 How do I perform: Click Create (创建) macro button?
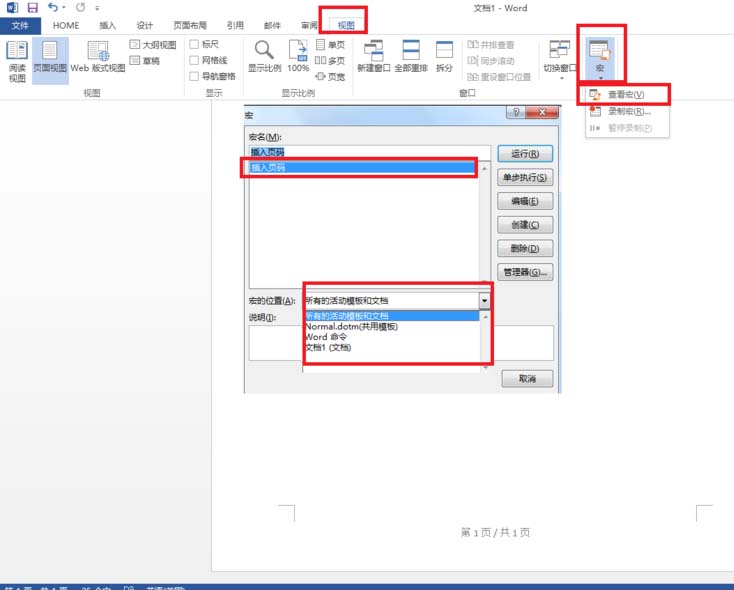point(525,225)
